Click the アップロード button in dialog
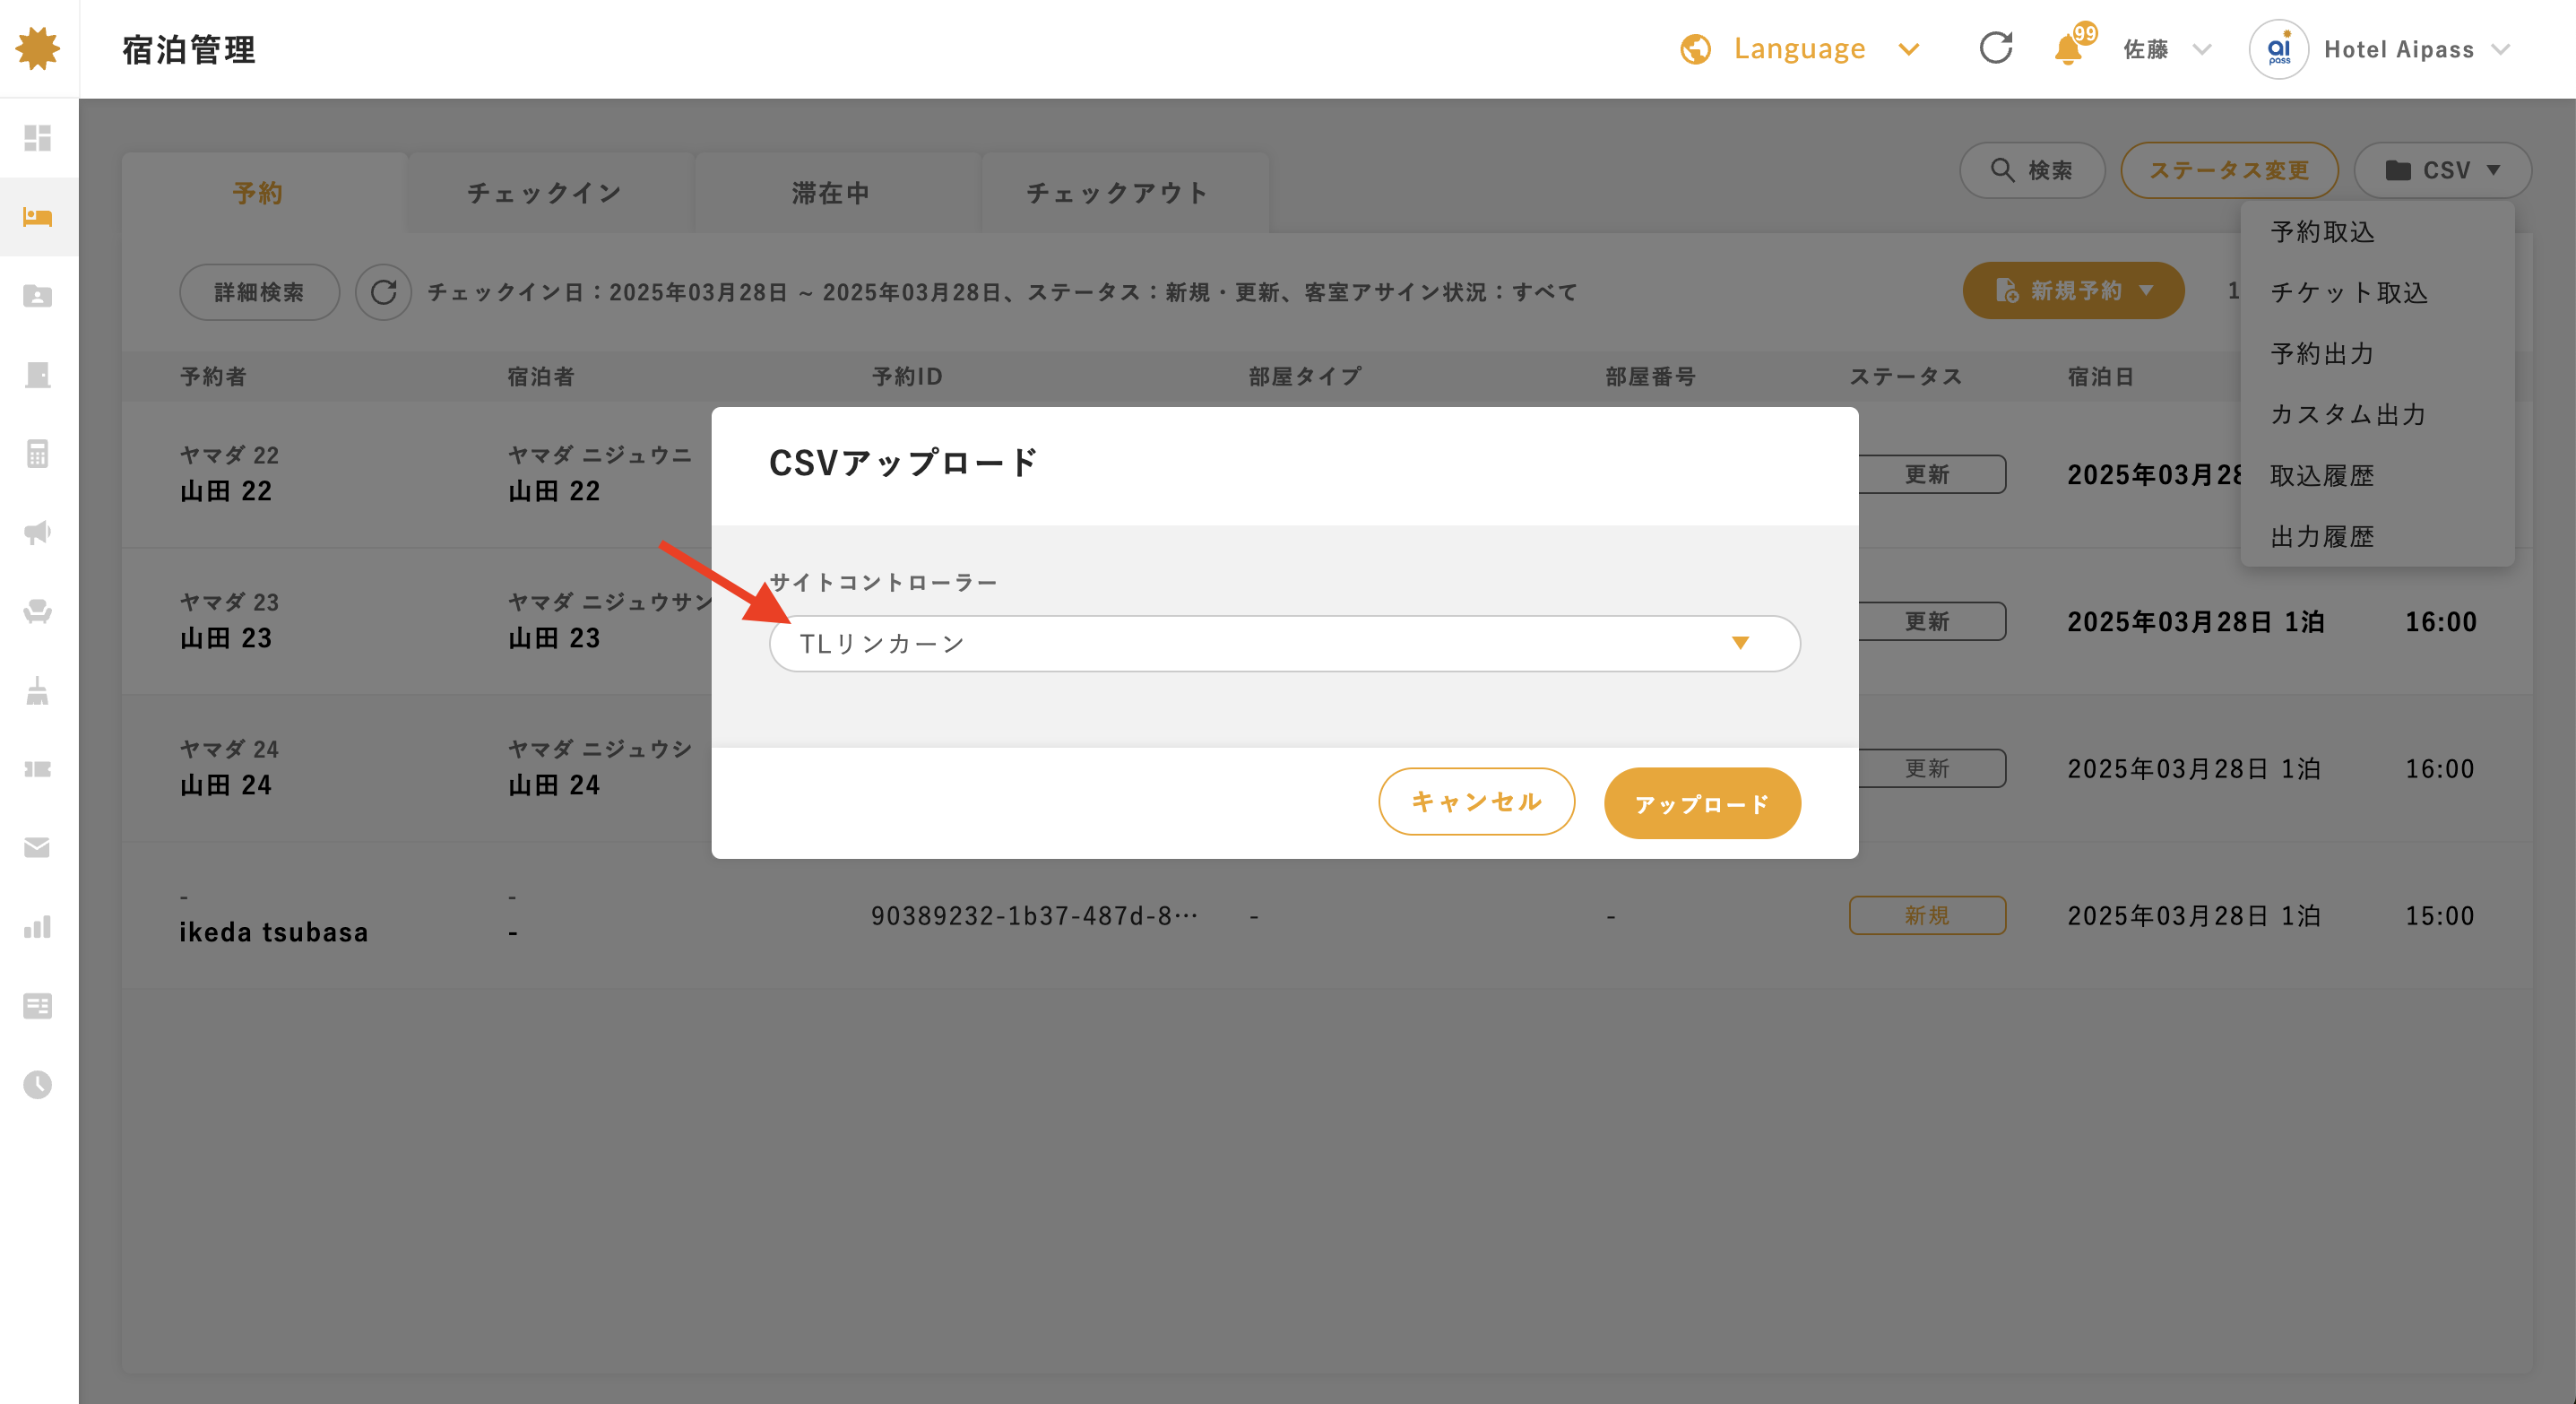This screenshot has width=2576, height=1404. coord(1702,803)
